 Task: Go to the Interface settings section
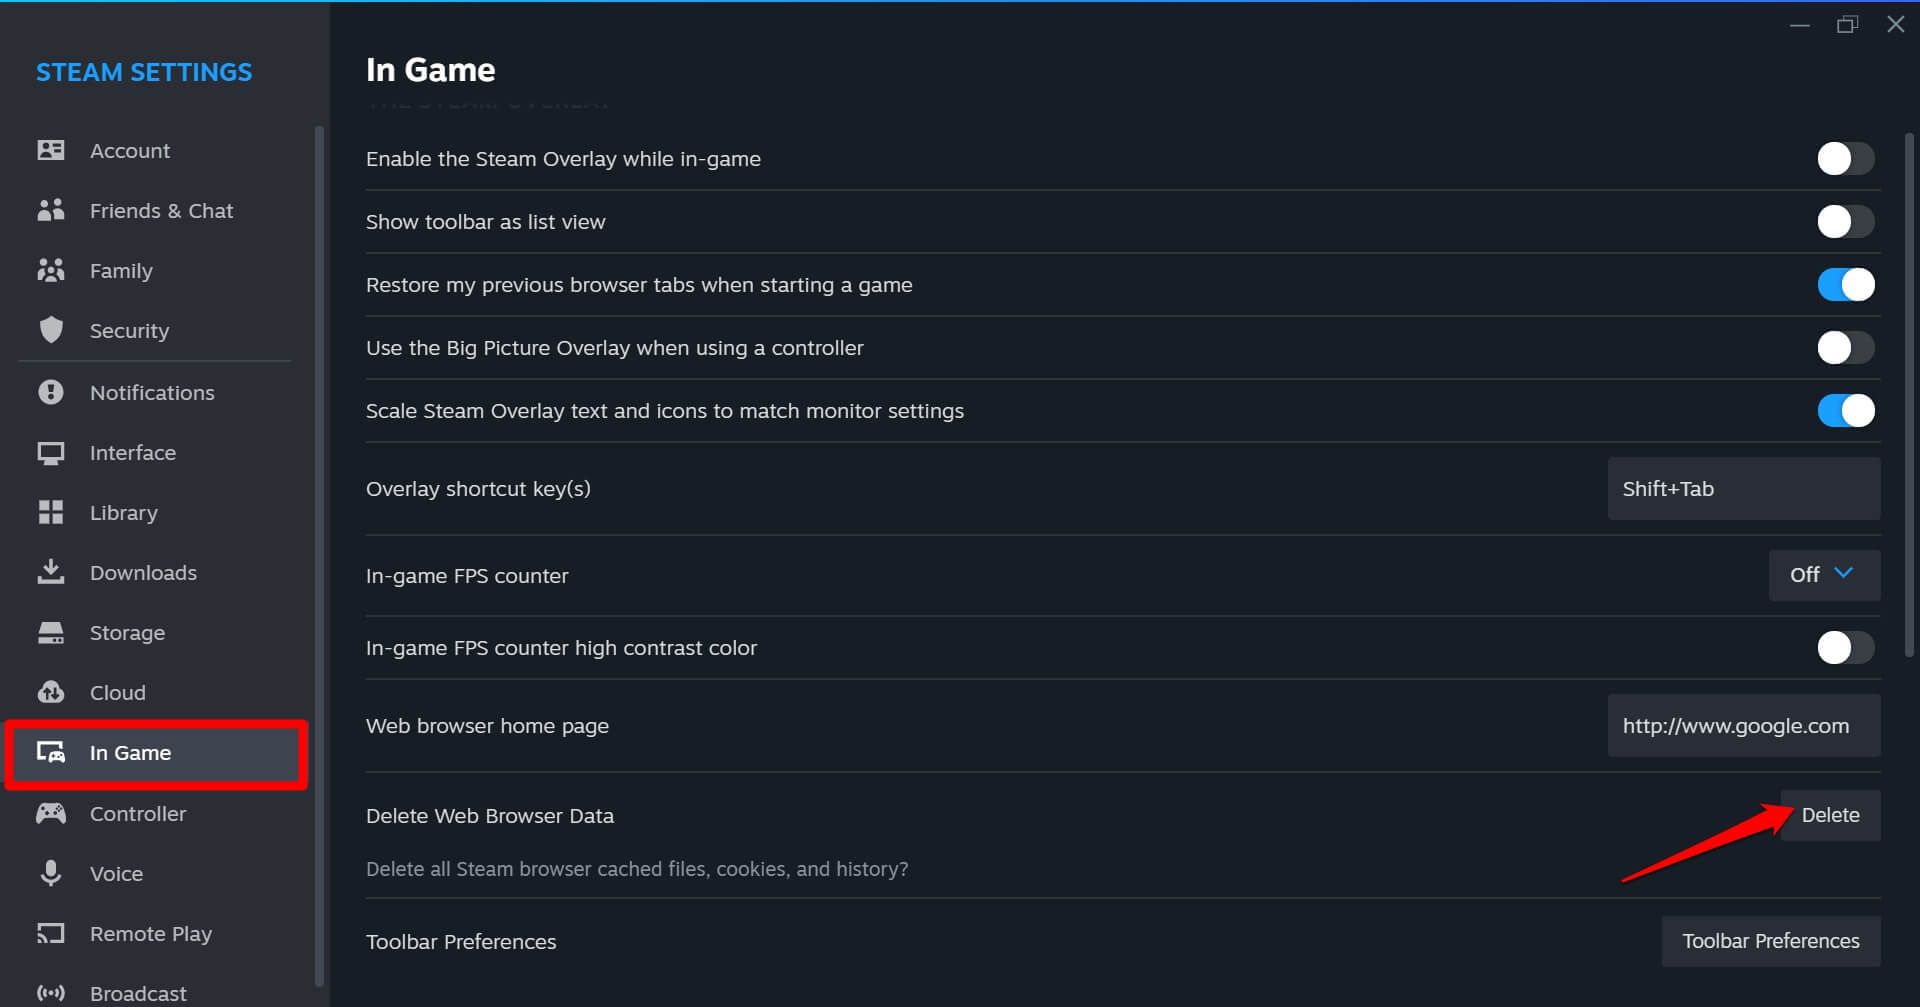point(132,453)
